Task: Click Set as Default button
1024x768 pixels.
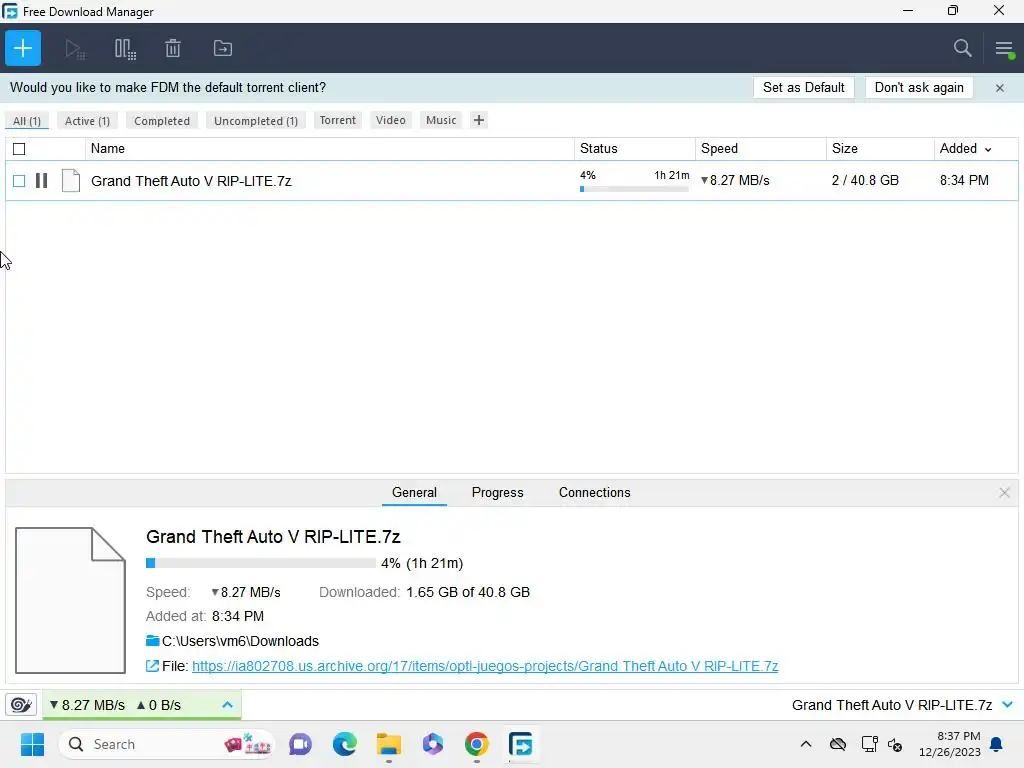Action: click(x=803, y=88)
